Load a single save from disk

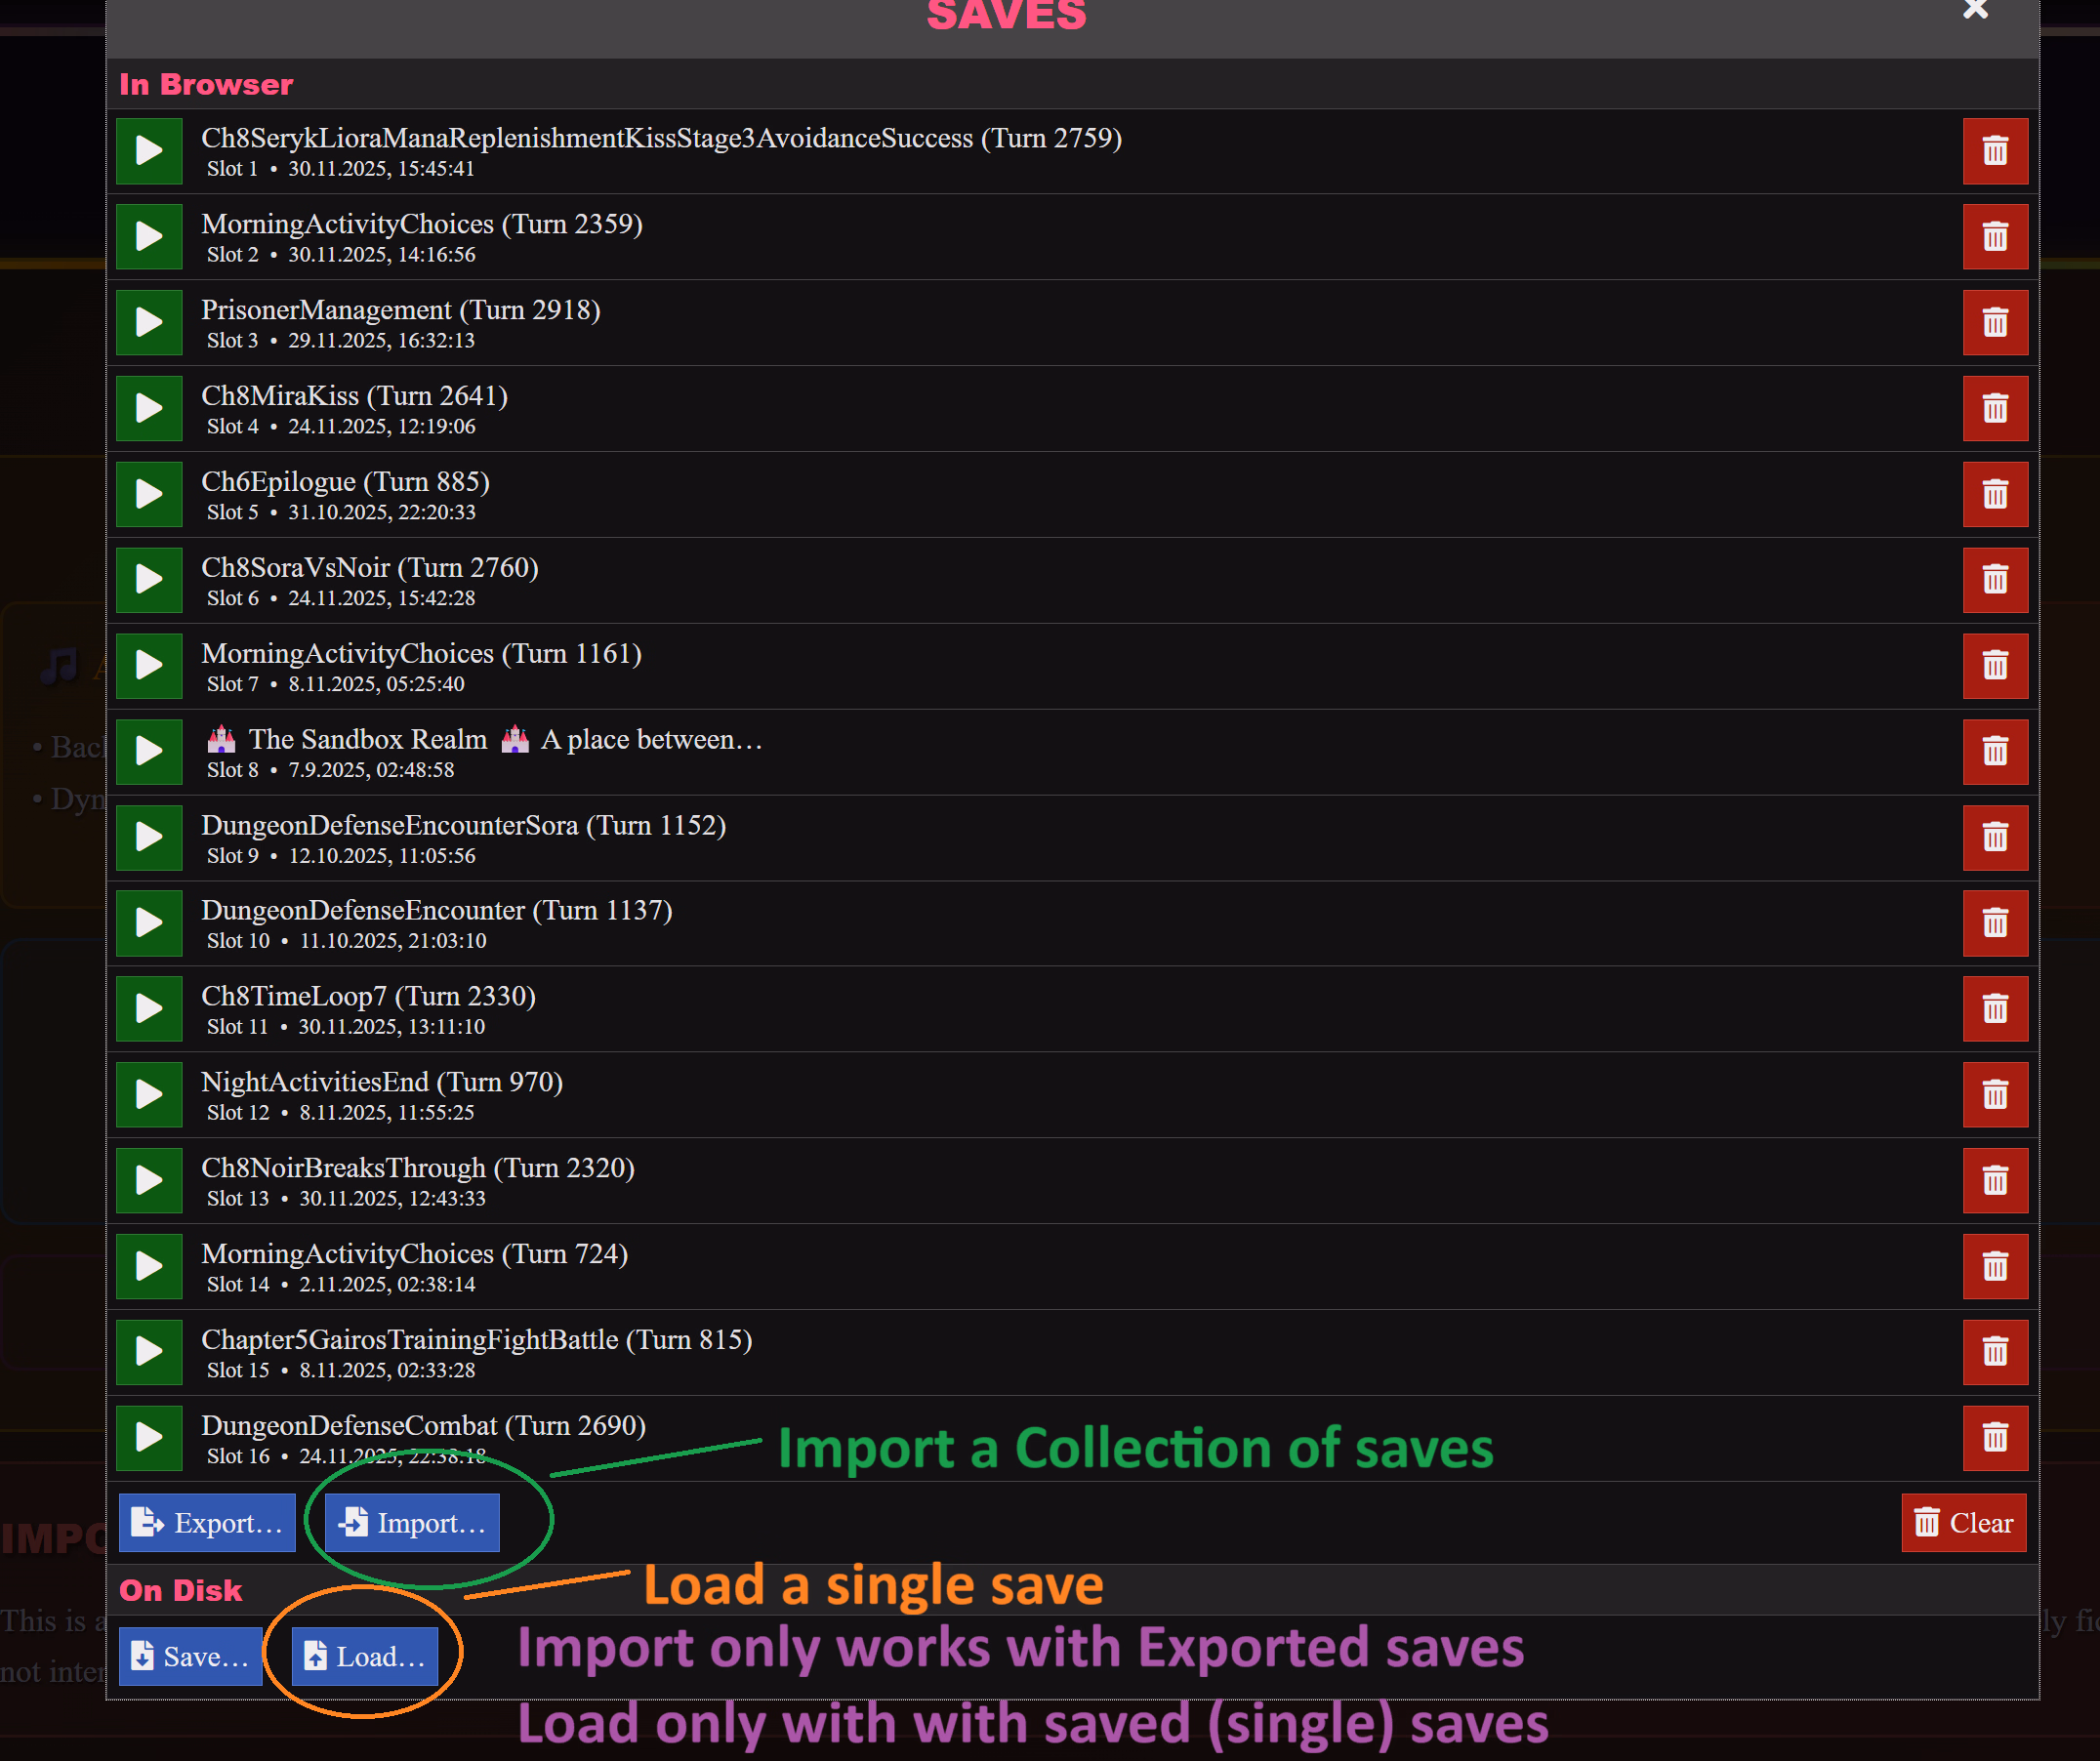coord(365,1656)
